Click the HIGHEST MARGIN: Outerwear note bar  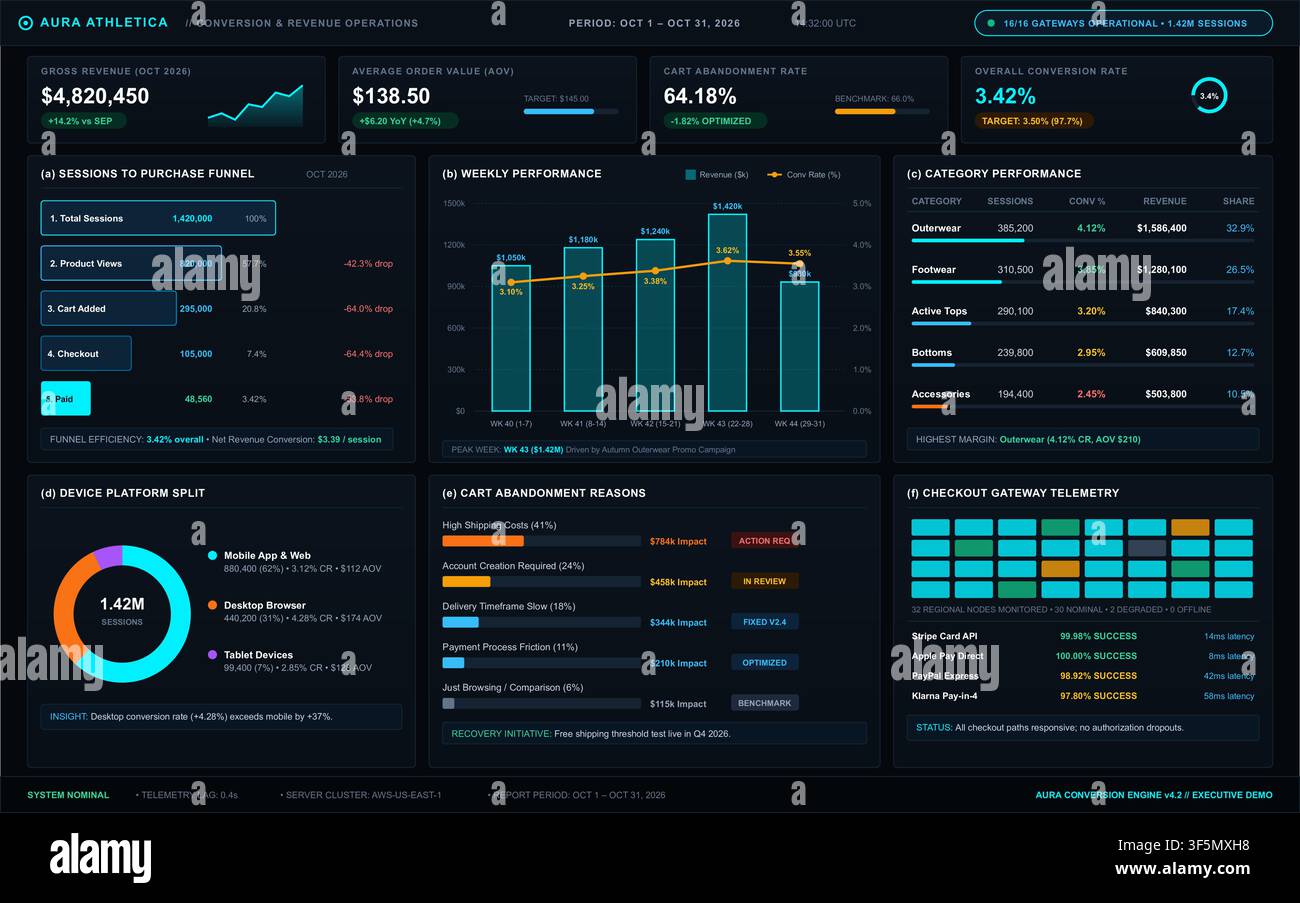1083,439
